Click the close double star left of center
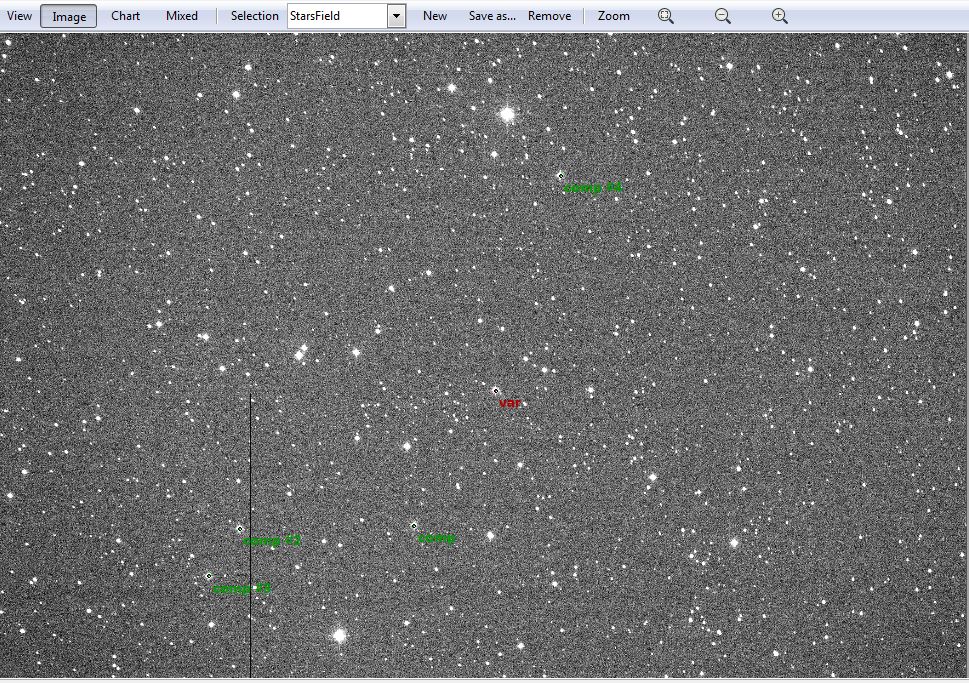The width and height of the screenshot is (969, 683). pyautogui.click(x=299, y=353)
